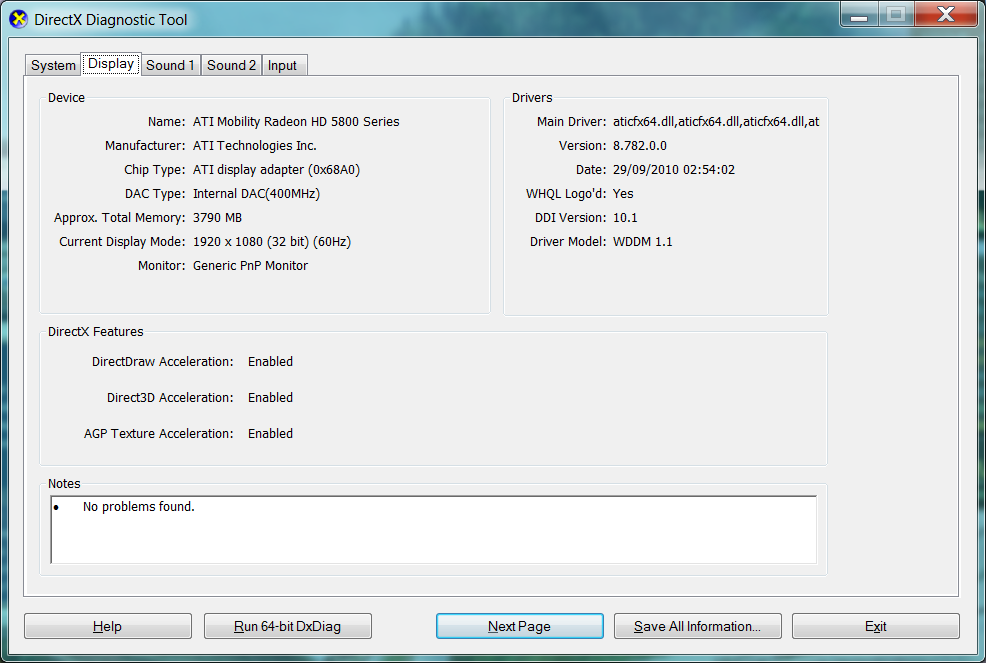Click the Next Page button
Screen dimensions: 995x667
click(x=520, y=627)
